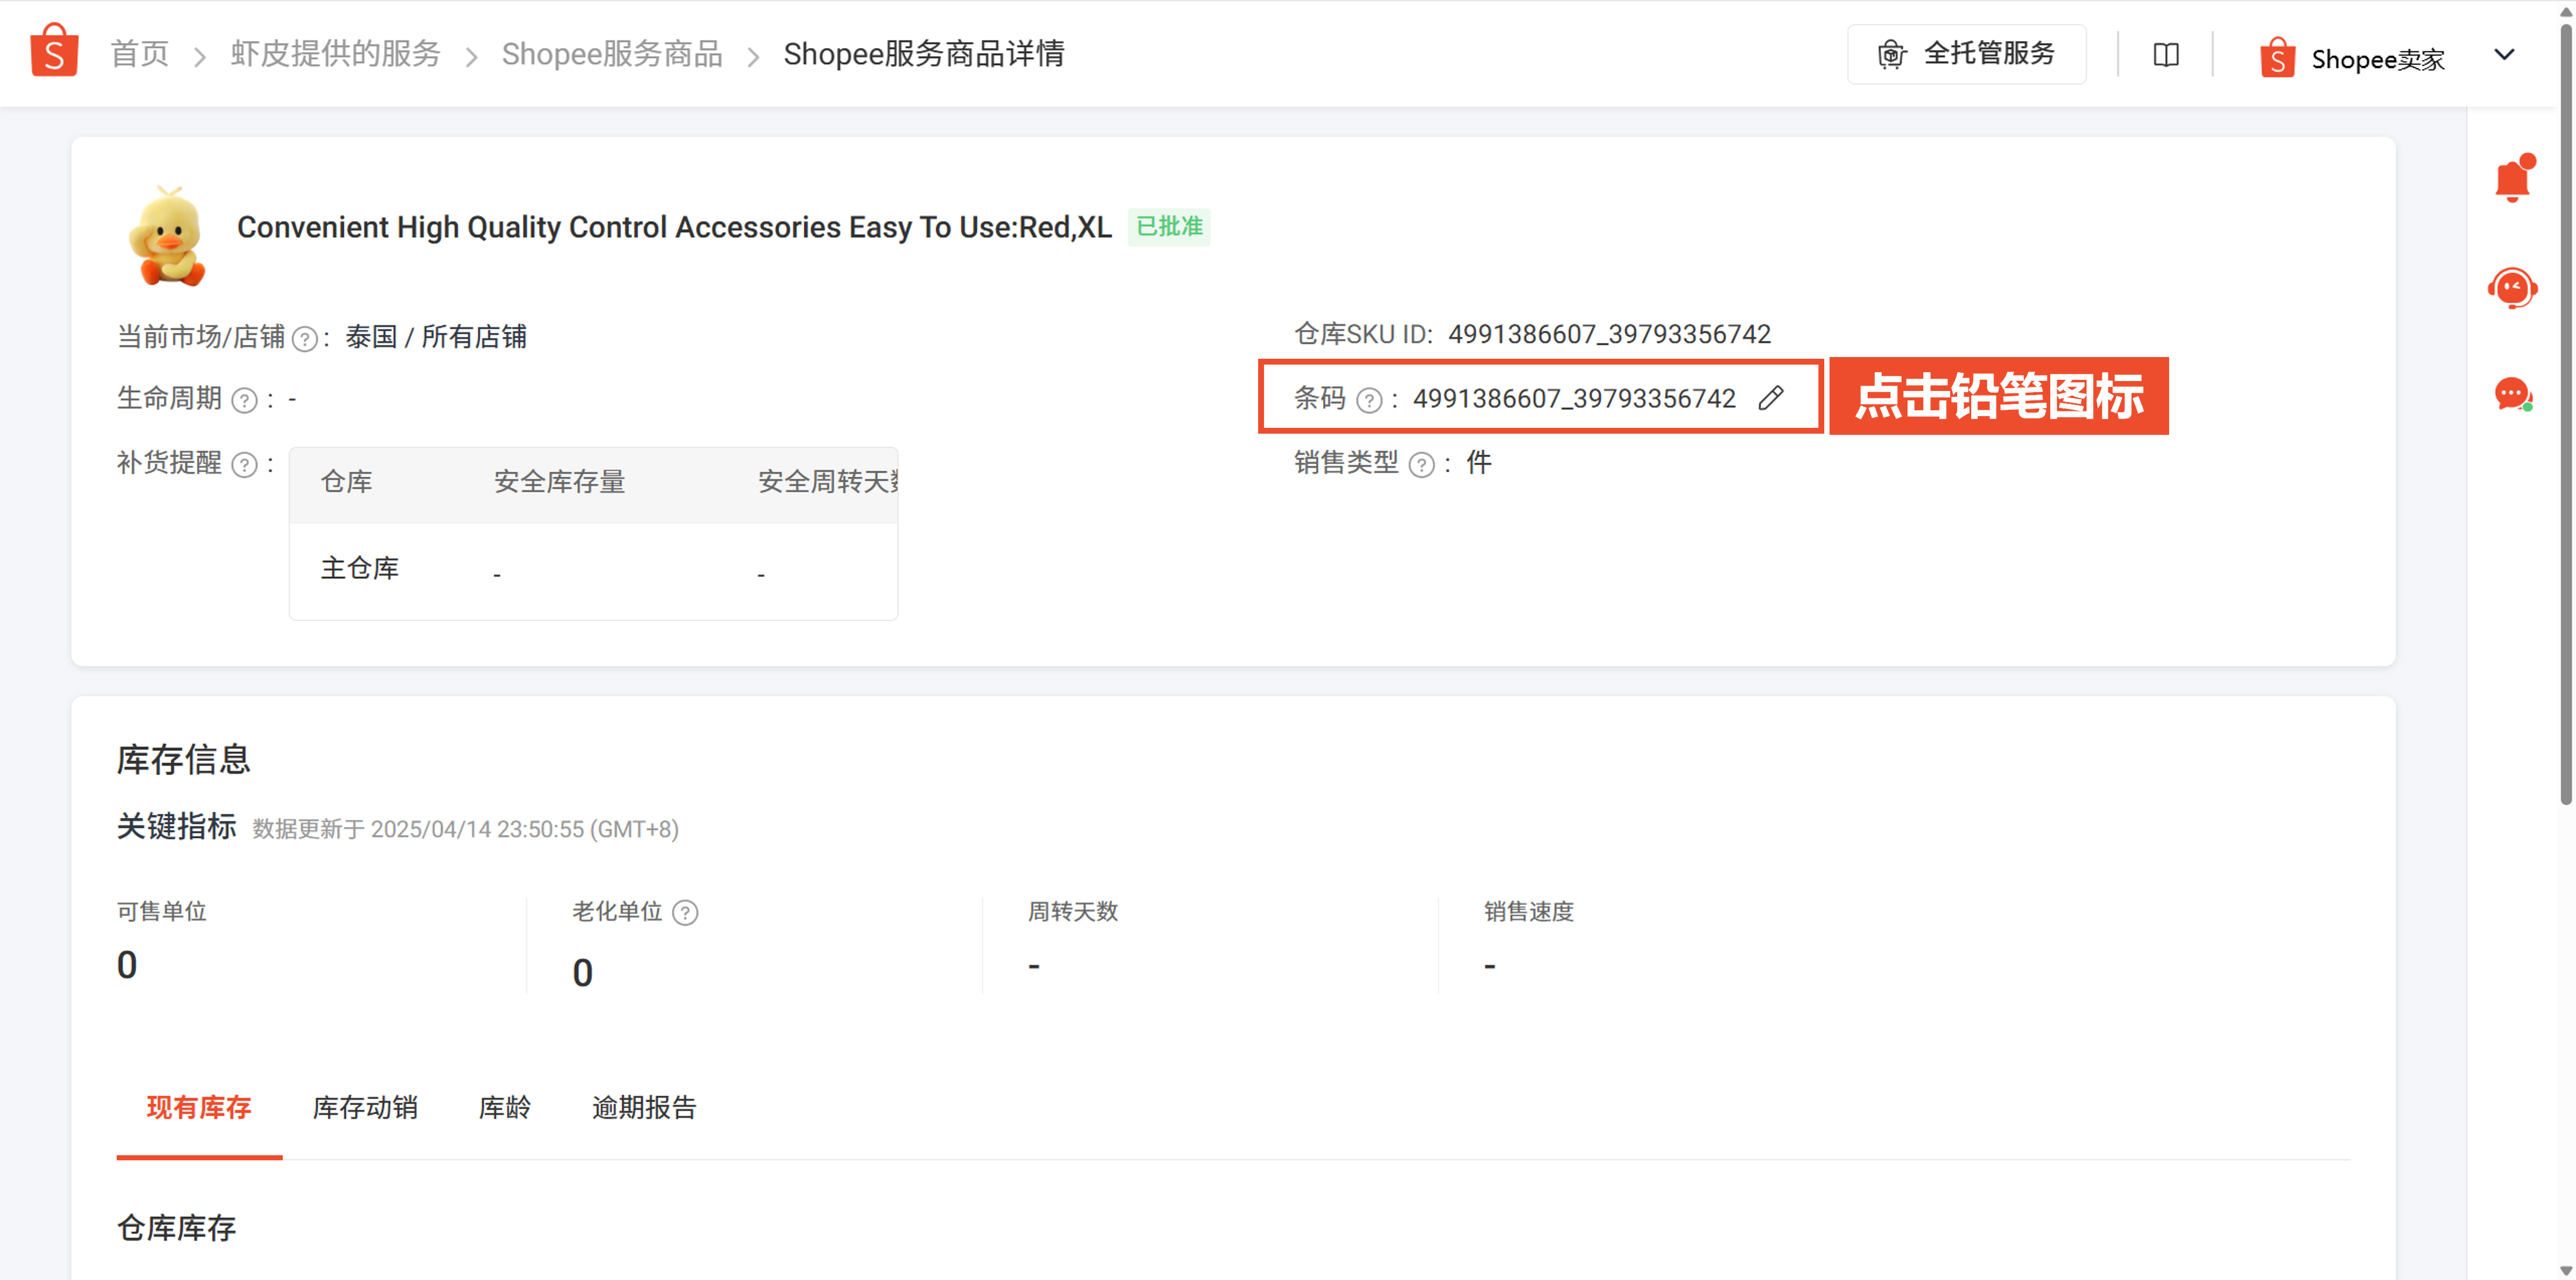The image size is (2576, 1280).
Task: Click the 数据更新于 2025/04/14 timestamp
Action: pos(465,829)
